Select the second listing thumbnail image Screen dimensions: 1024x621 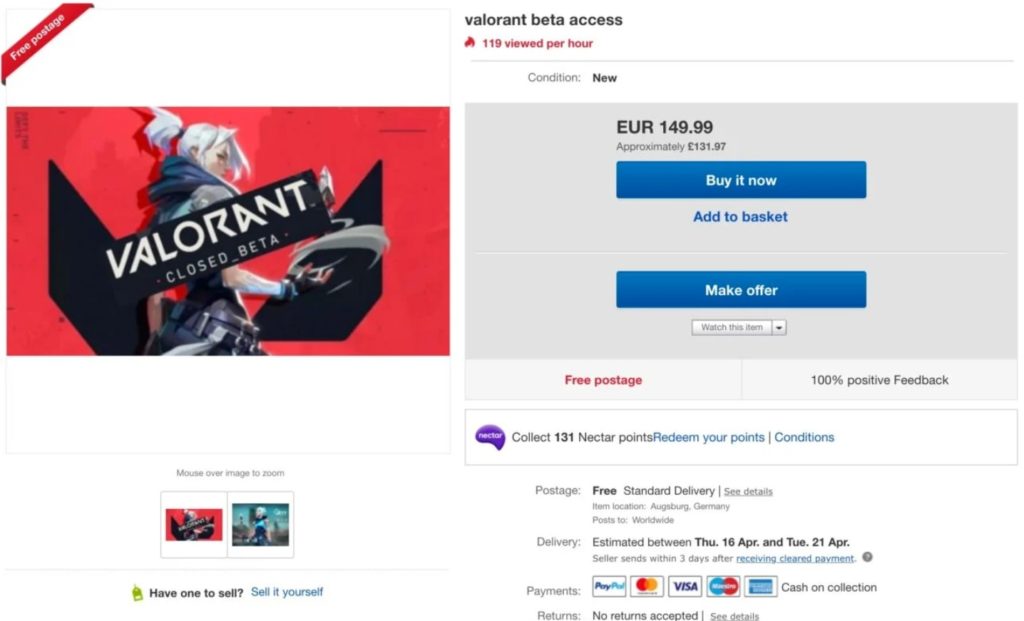260,525
